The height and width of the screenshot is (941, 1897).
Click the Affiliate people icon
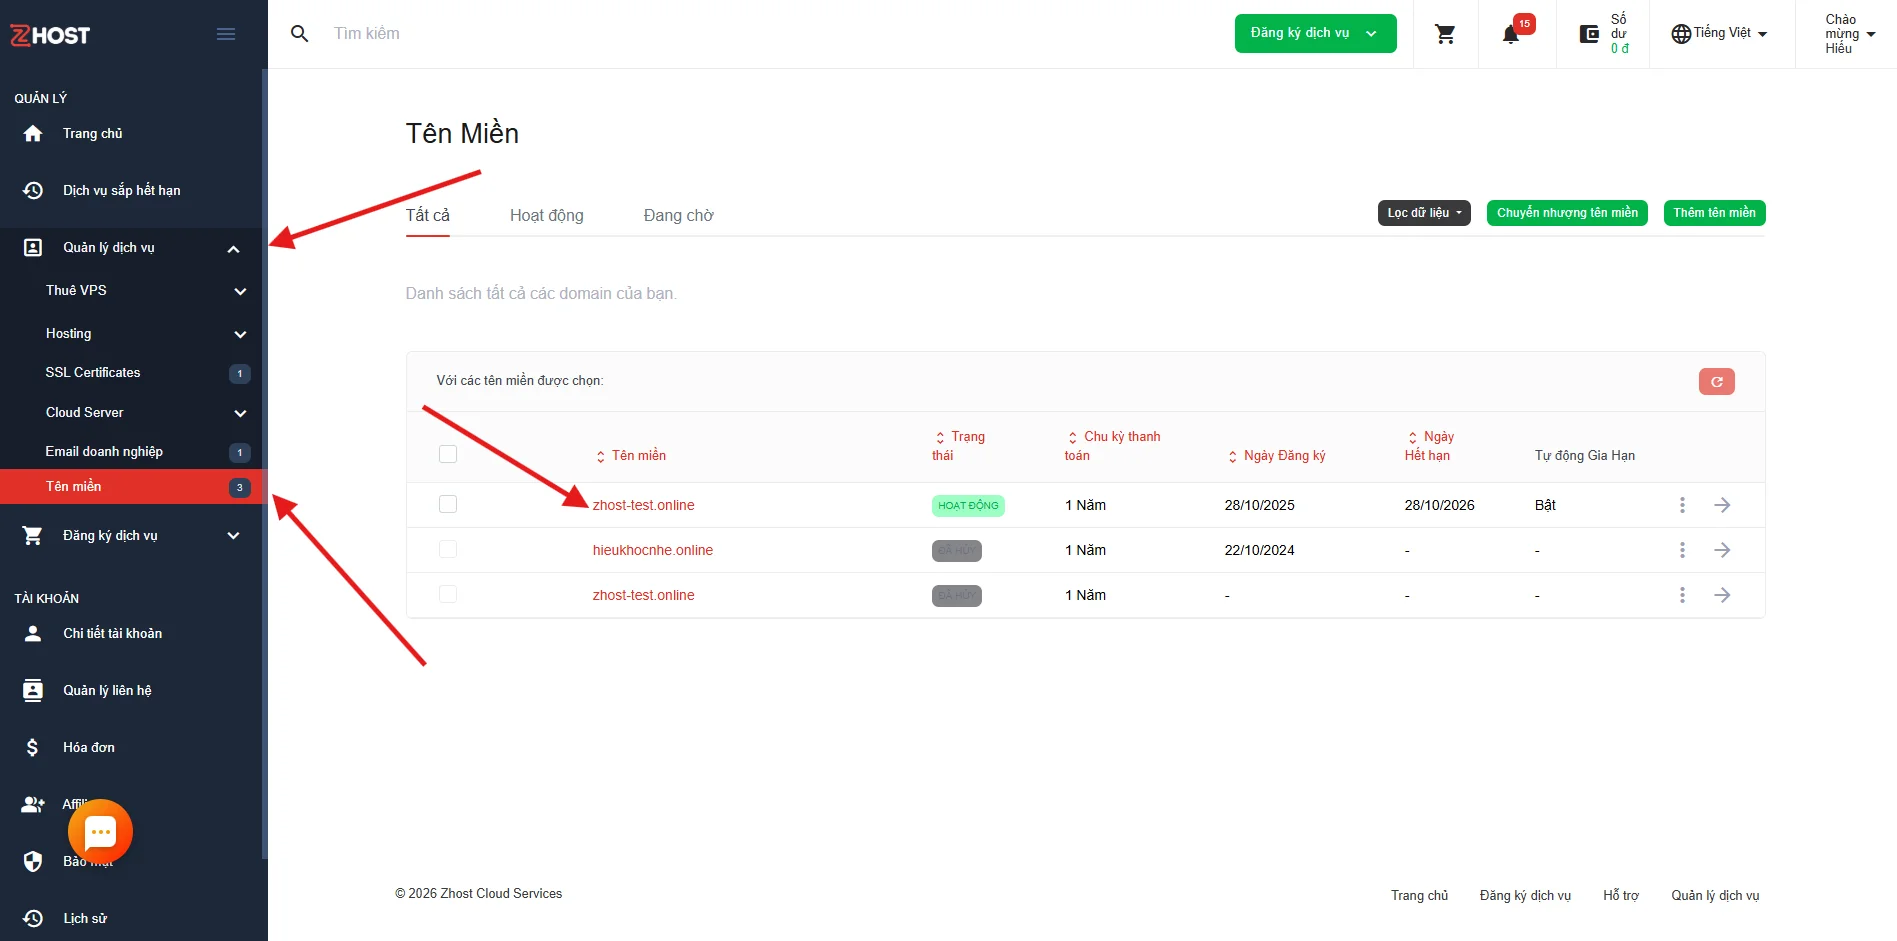33,804
